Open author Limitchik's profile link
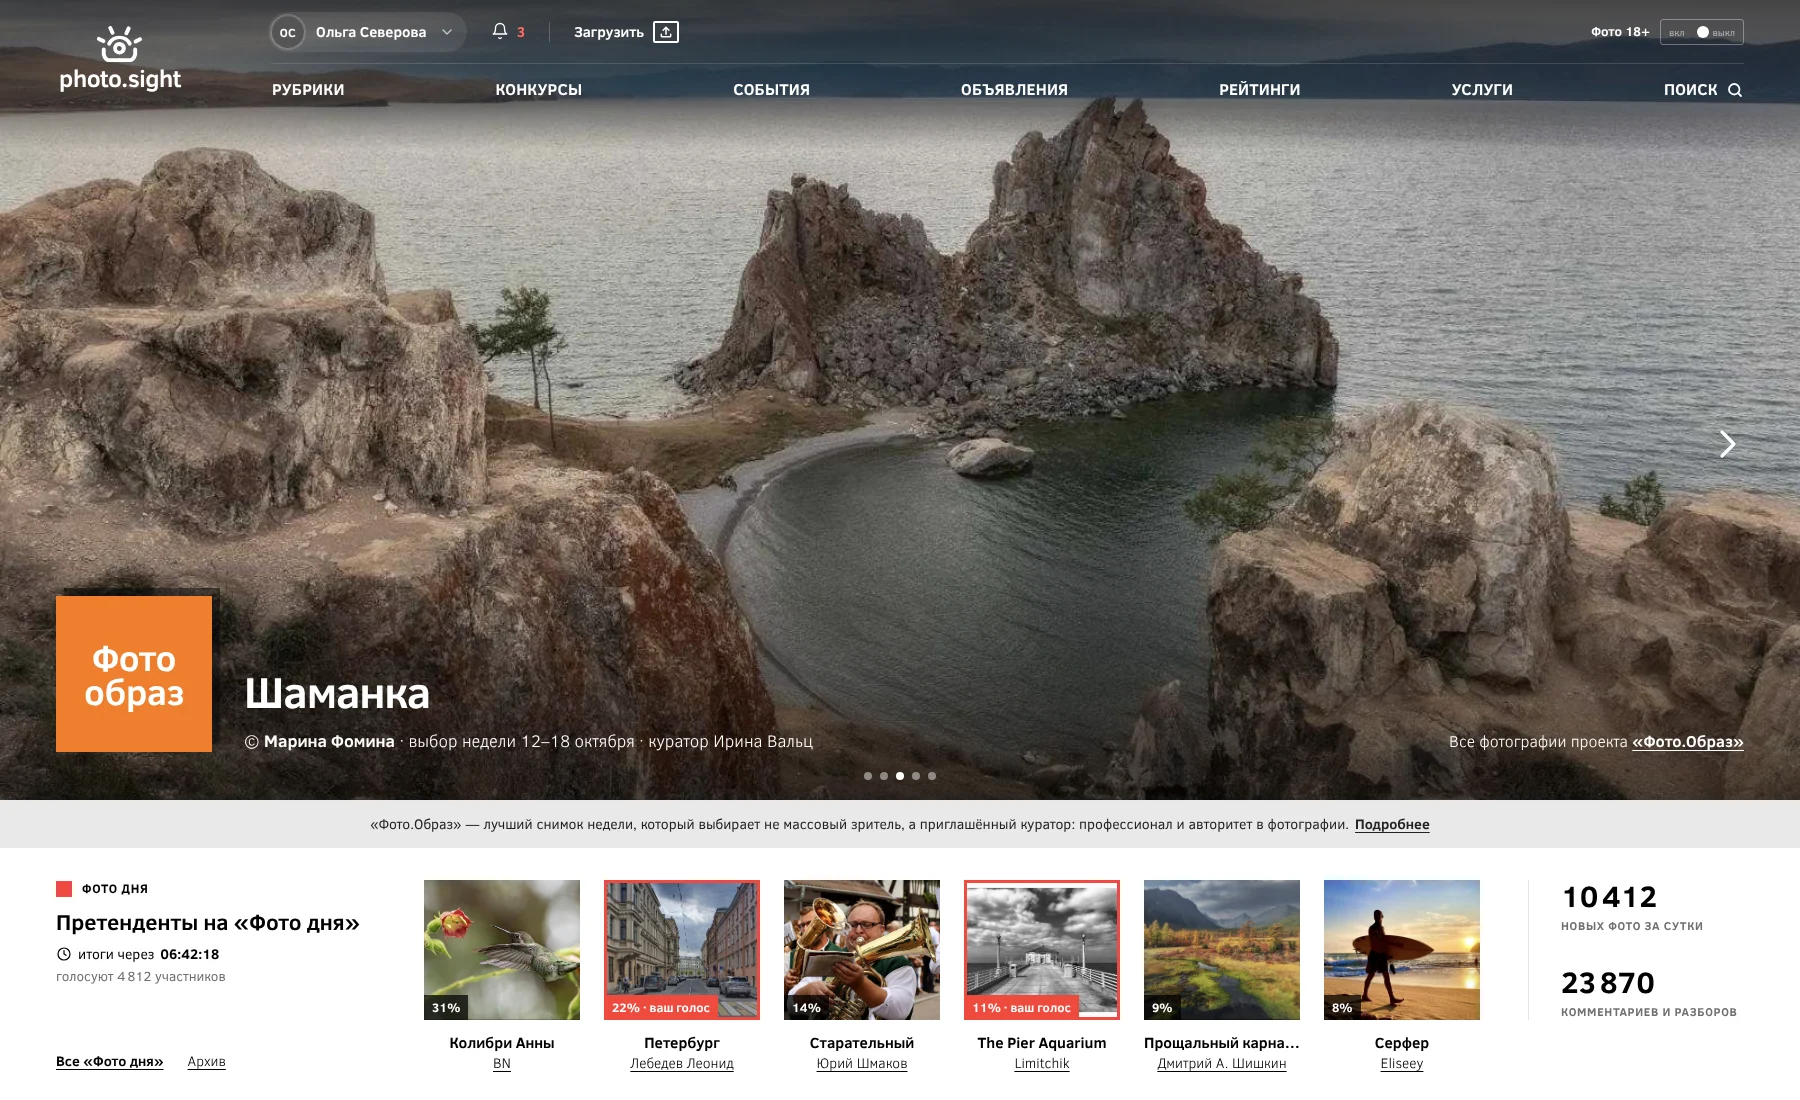The width and height of the screenshot is (1800, 1100). click(1042, 1064)
